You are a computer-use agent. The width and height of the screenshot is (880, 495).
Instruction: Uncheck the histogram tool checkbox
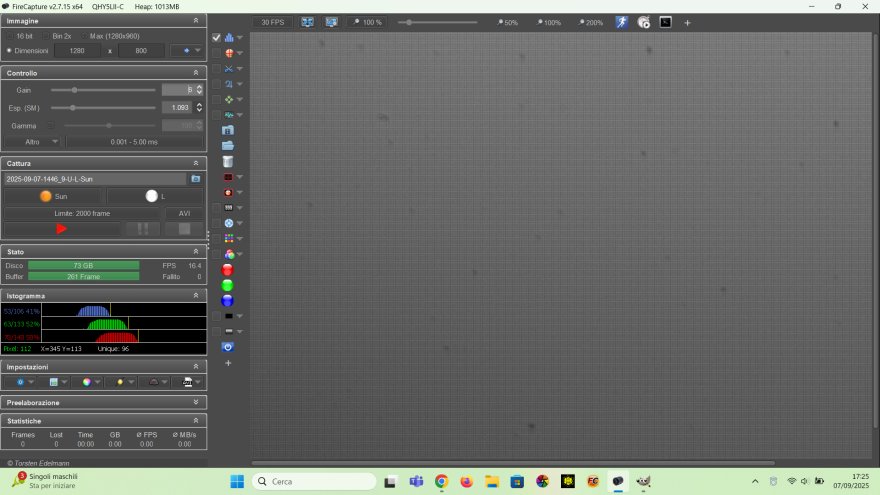216,38
